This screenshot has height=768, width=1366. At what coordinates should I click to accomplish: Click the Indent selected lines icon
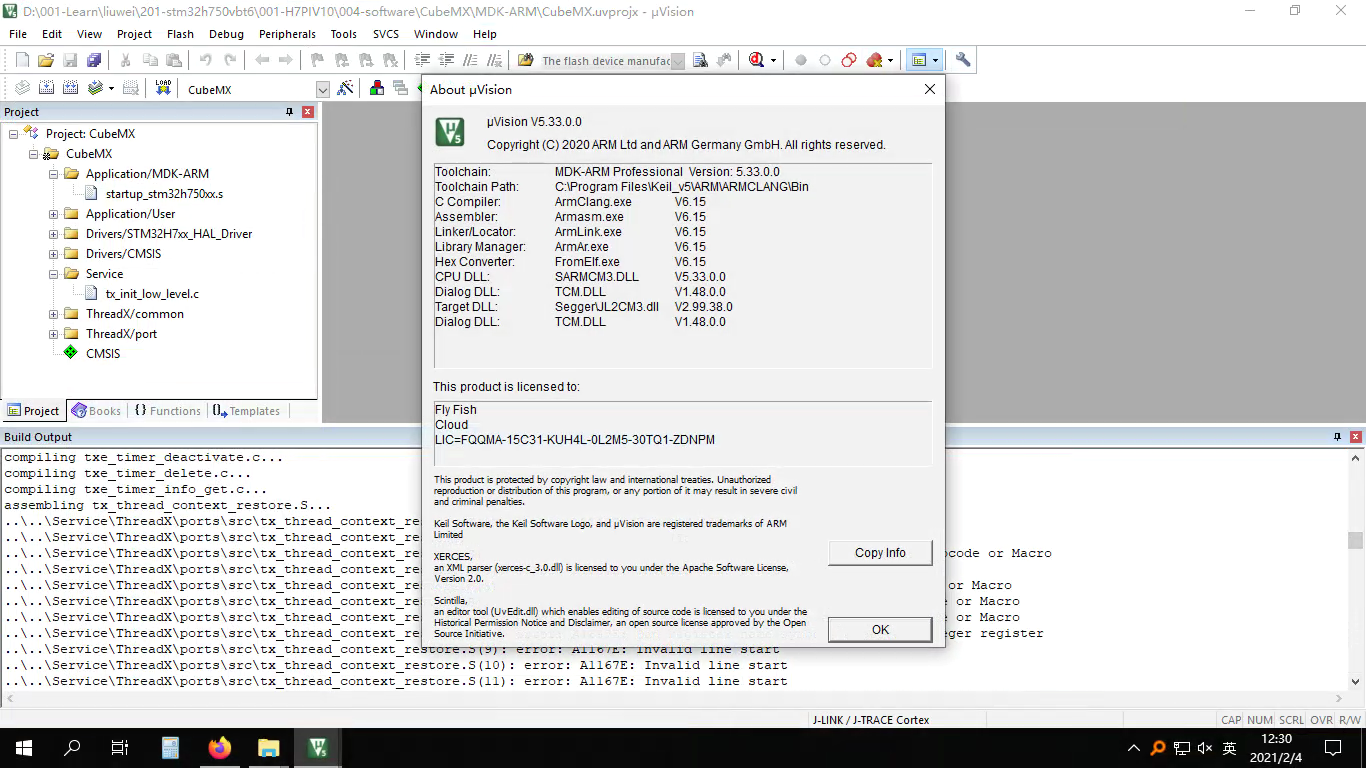pos(422,60)
